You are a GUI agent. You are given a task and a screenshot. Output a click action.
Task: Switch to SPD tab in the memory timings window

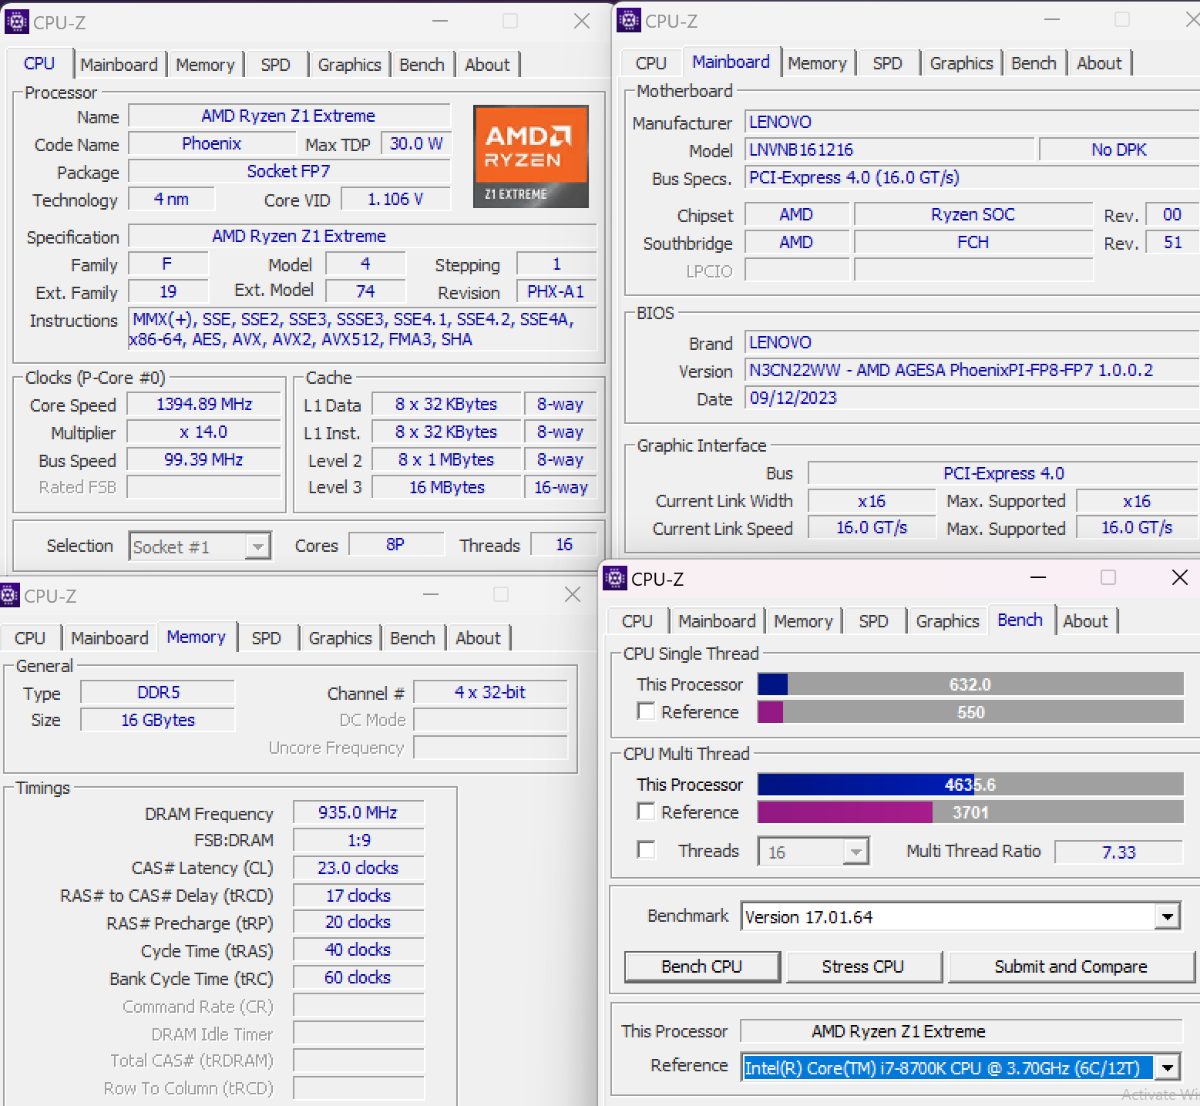[266, 638]
